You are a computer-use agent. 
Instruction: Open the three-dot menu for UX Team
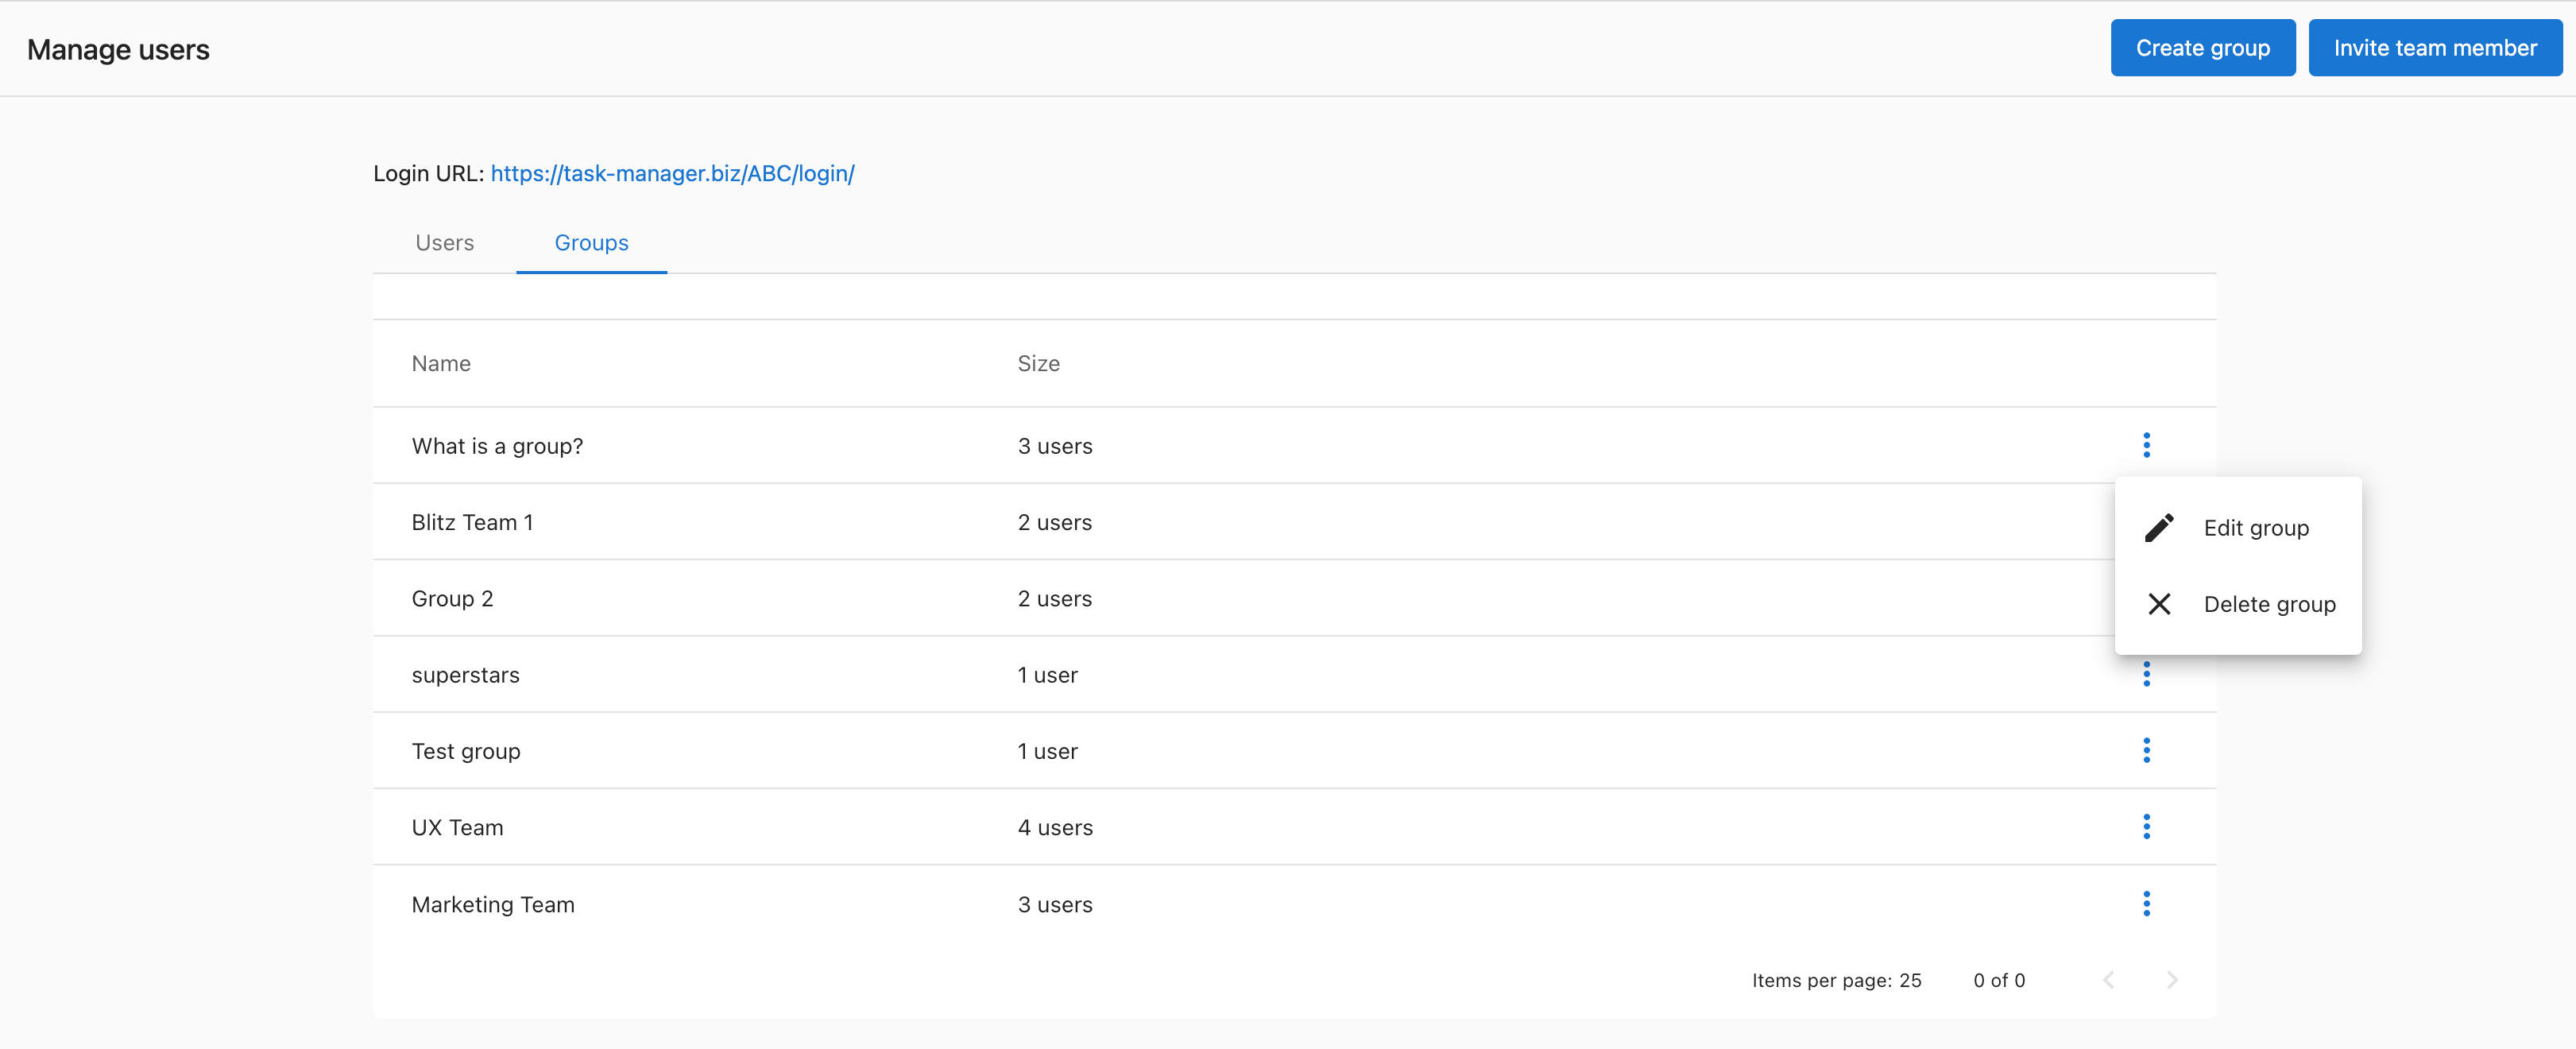click(x=2146, y=827)
